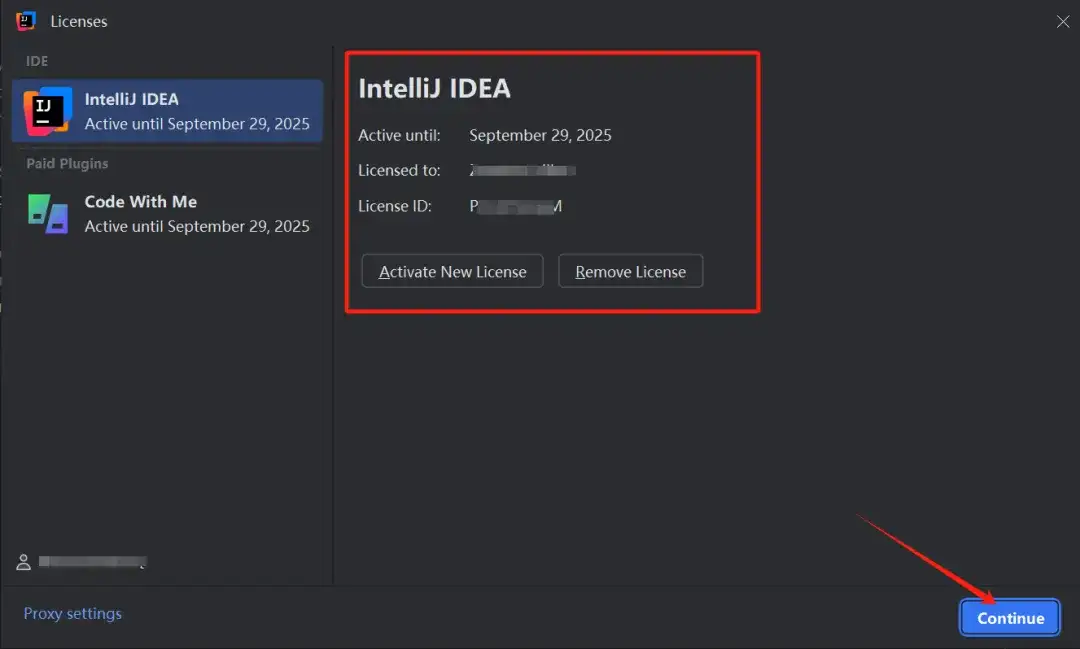Click Remove License button

(630, 271)
